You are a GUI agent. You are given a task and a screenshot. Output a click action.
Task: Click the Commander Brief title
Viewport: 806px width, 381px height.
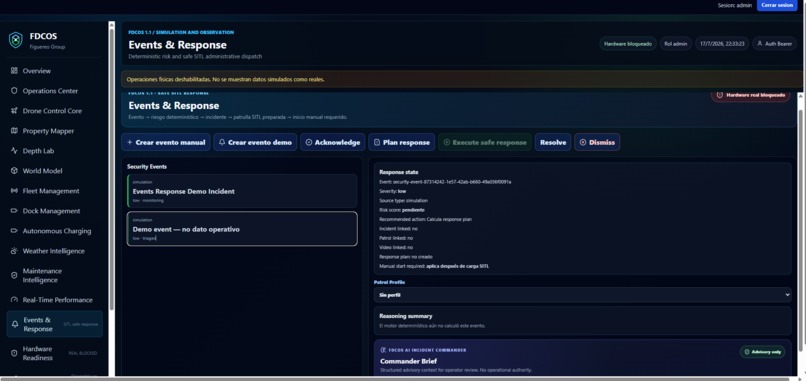(409, 361)
